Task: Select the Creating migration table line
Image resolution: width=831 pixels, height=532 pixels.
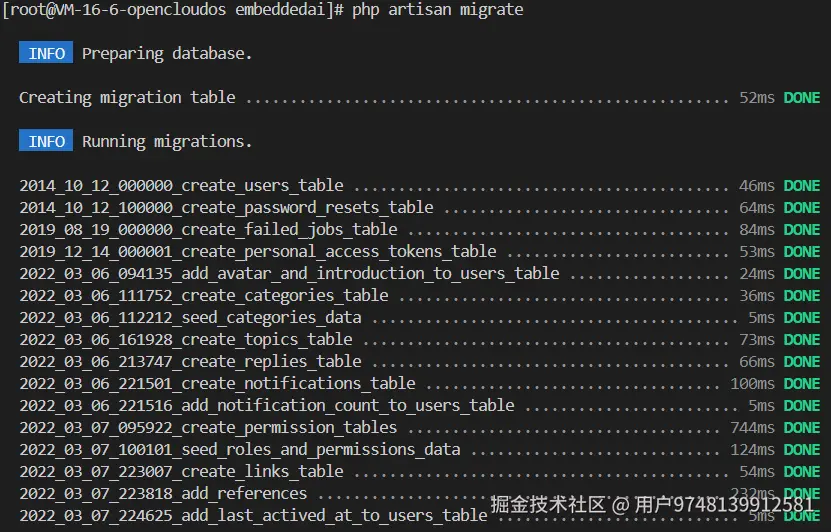Action: [127, 97]
